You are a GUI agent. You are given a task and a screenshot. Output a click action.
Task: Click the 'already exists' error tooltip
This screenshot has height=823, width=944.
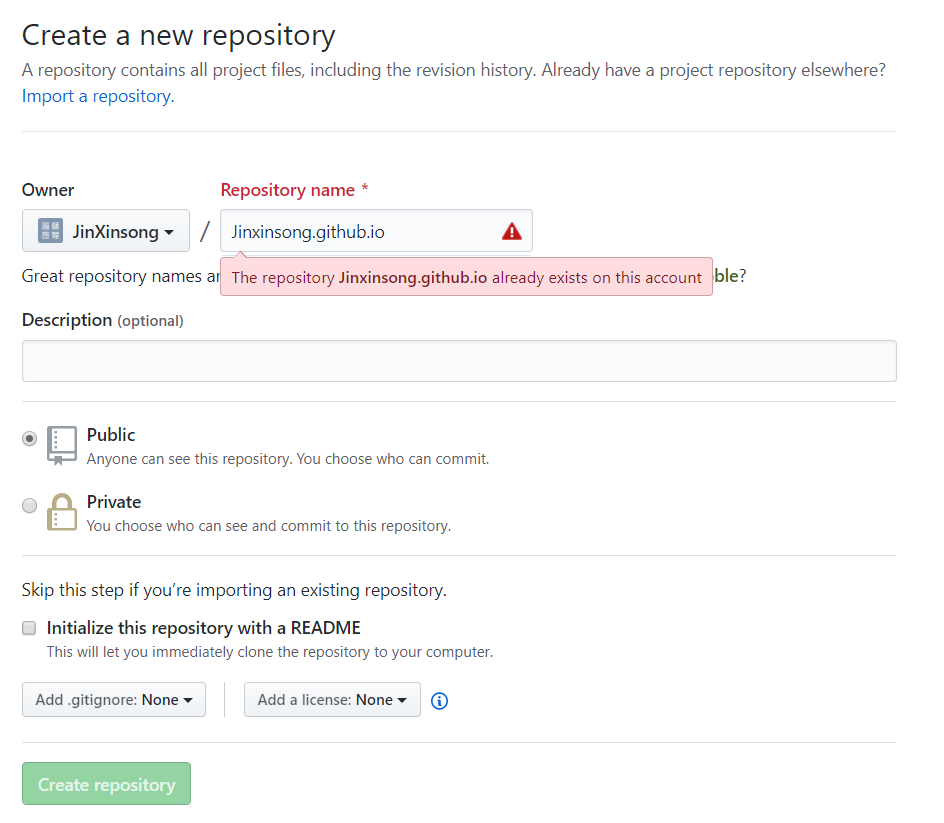(466, 277)
